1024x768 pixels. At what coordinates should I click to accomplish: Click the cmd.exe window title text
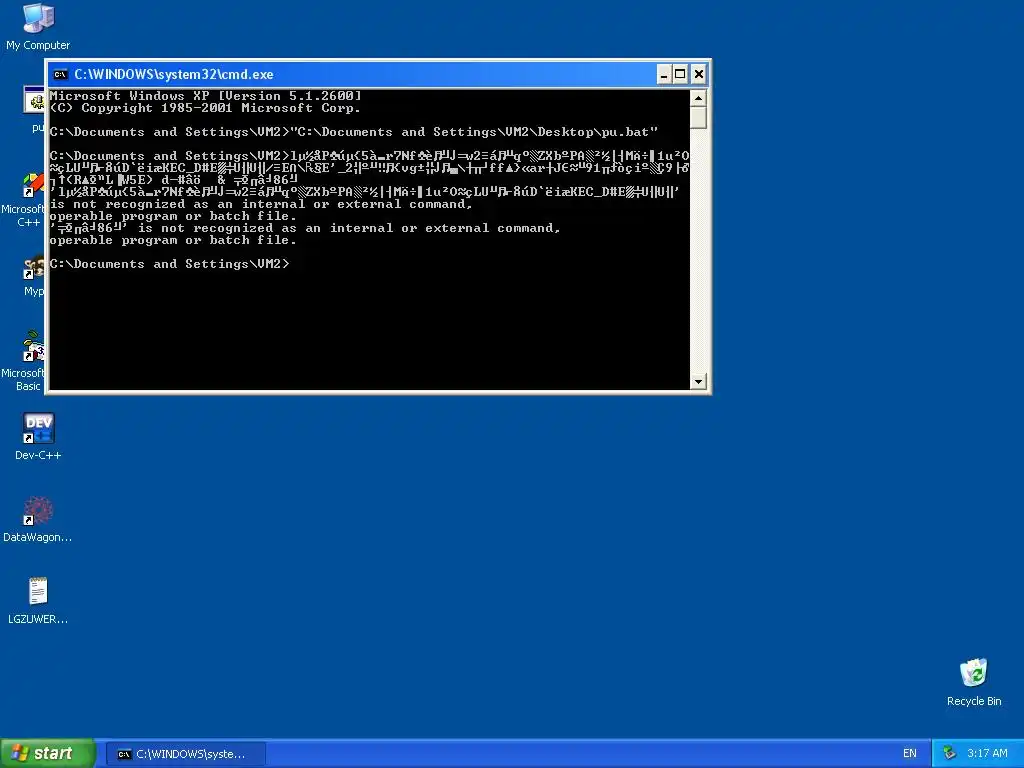click(174, 74)
